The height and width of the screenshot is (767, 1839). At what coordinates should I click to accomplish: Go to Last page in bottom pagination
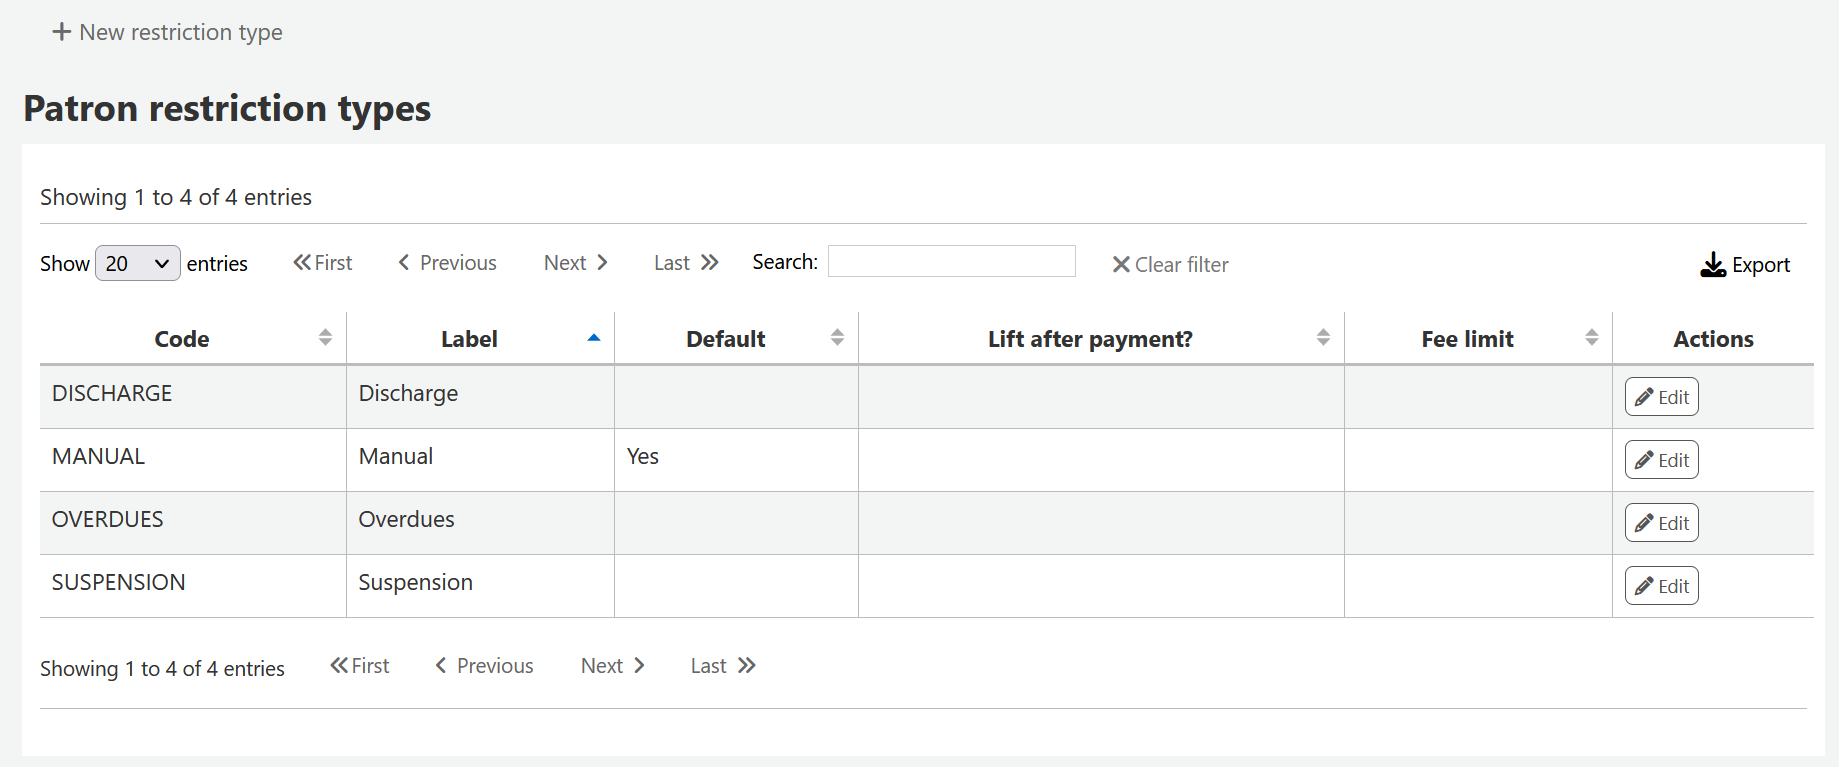723,666
